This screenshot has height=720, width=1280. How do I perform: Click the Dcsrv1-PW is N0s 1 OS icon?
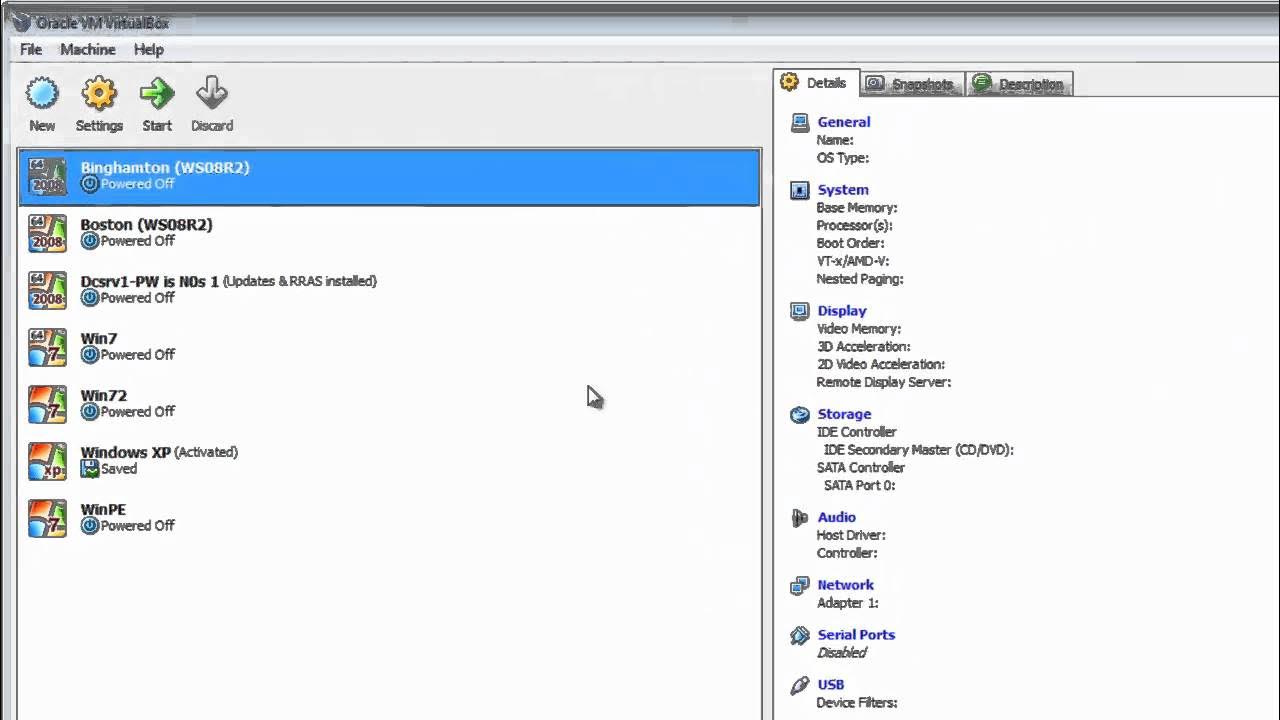(x=47, y=290)
